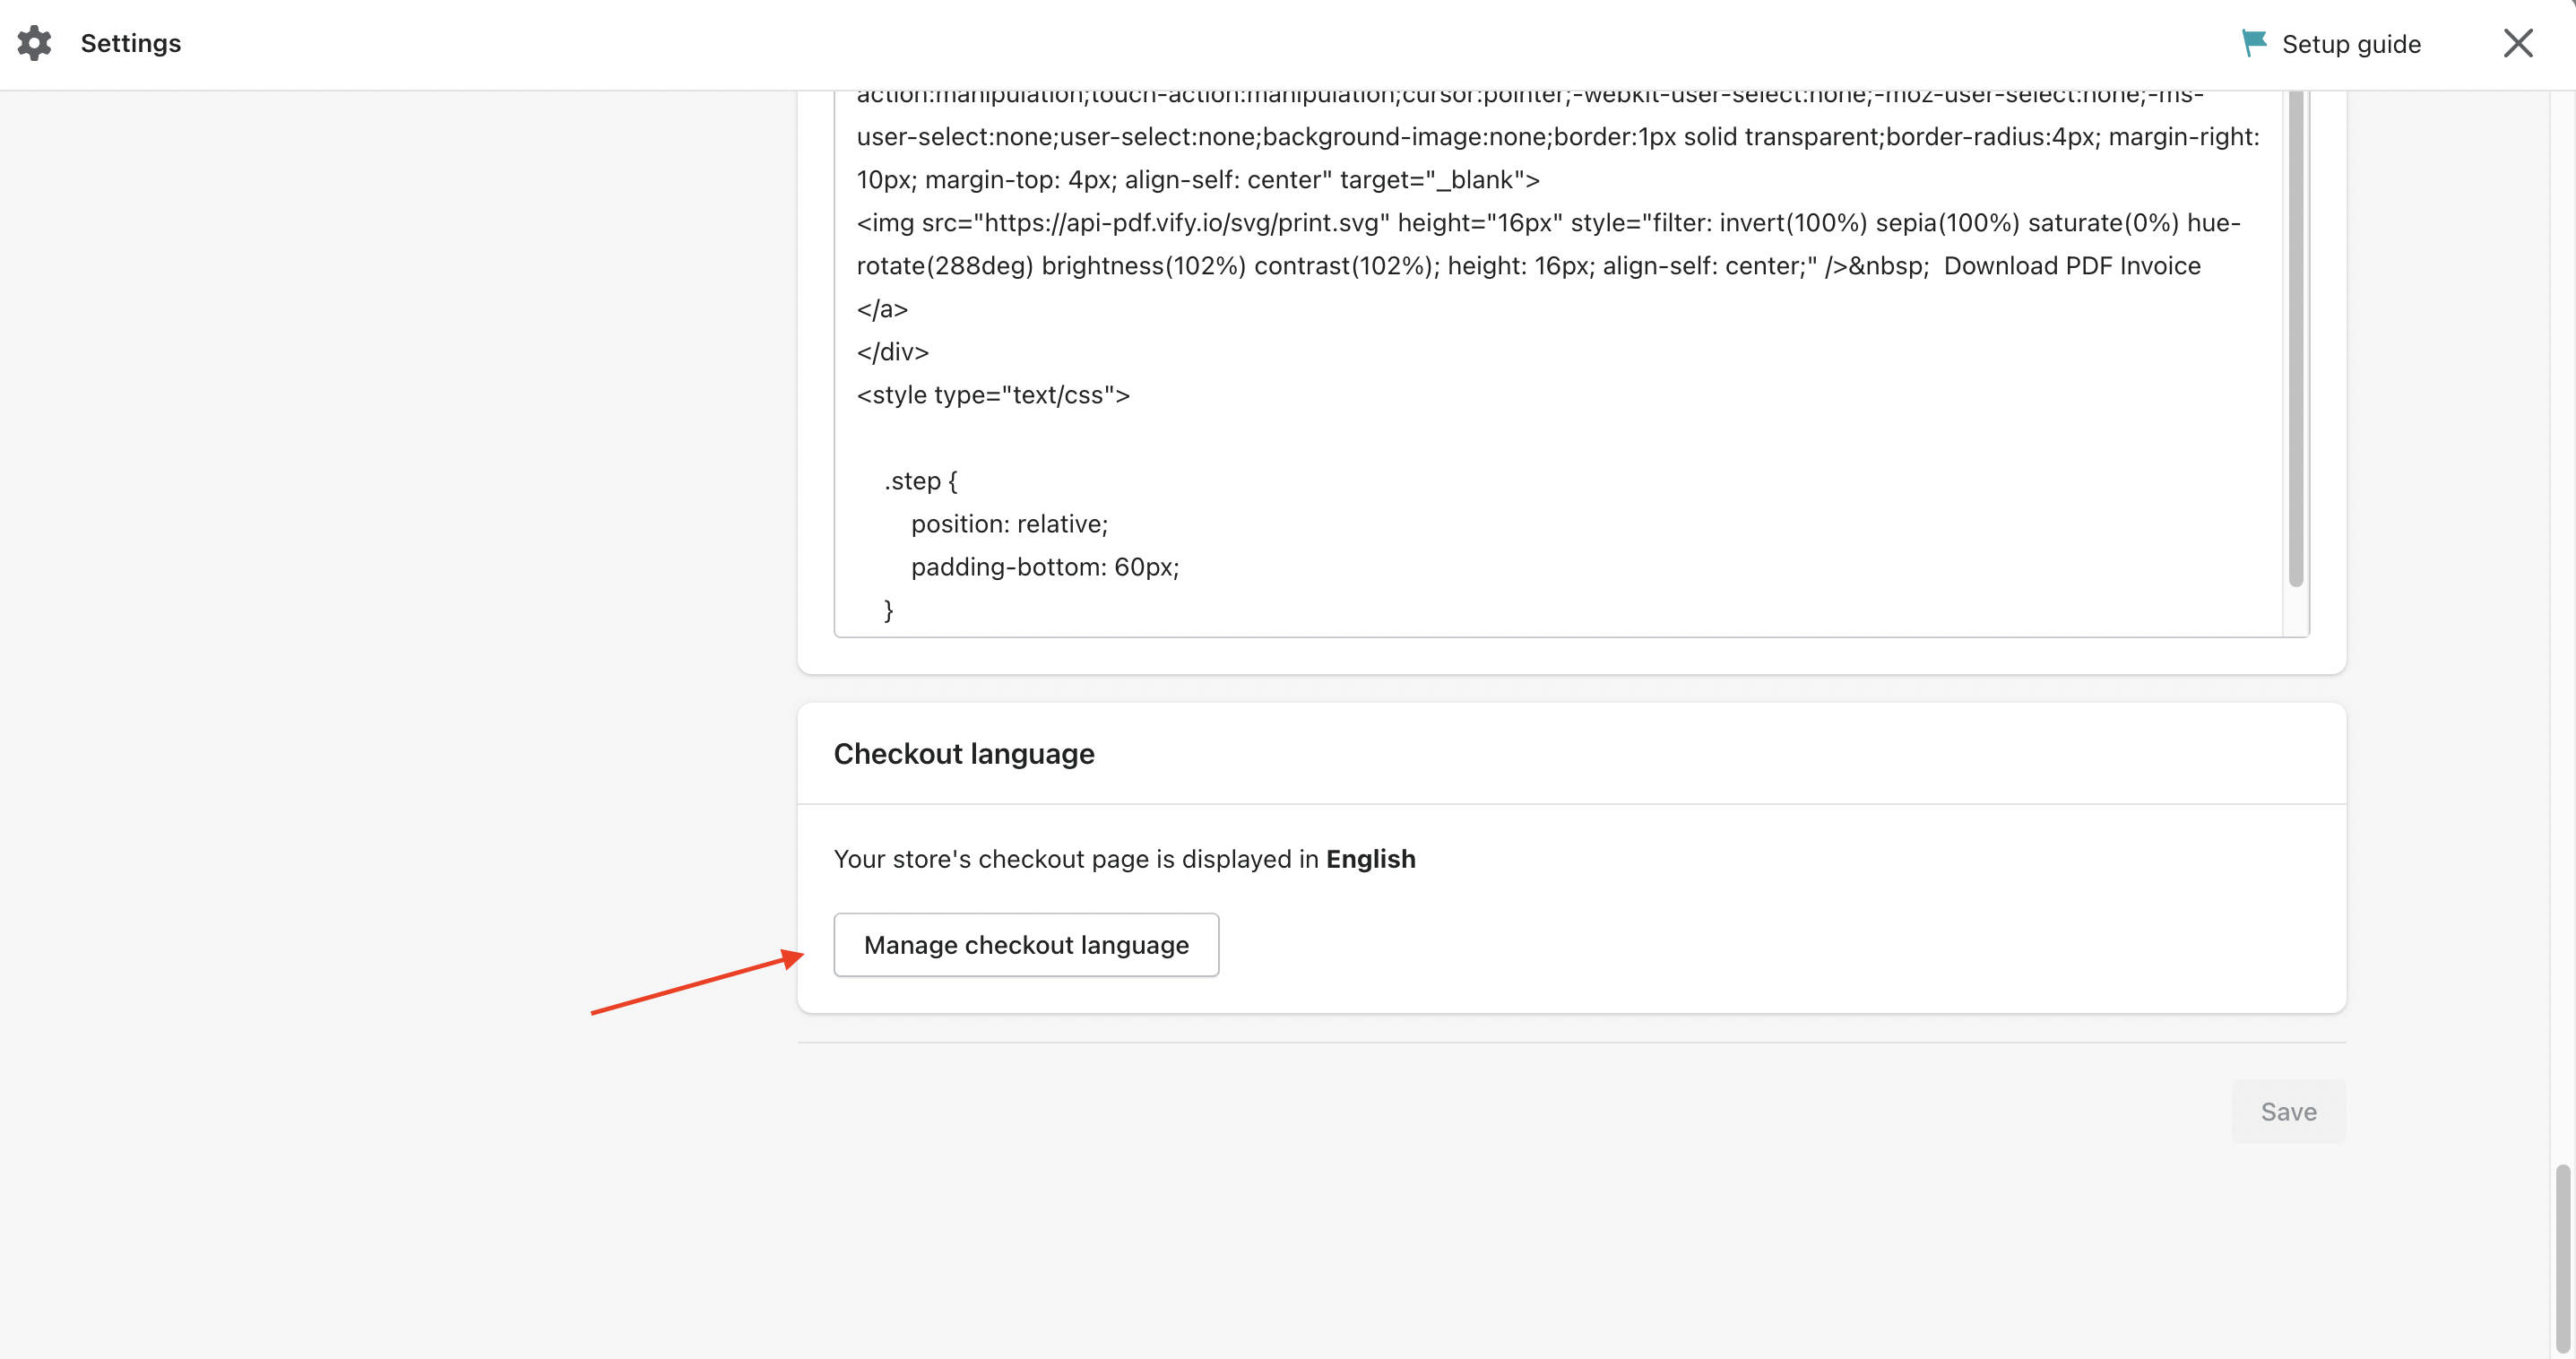
Task: Click the <style type="text/css"> line
Action: [993, 395]
